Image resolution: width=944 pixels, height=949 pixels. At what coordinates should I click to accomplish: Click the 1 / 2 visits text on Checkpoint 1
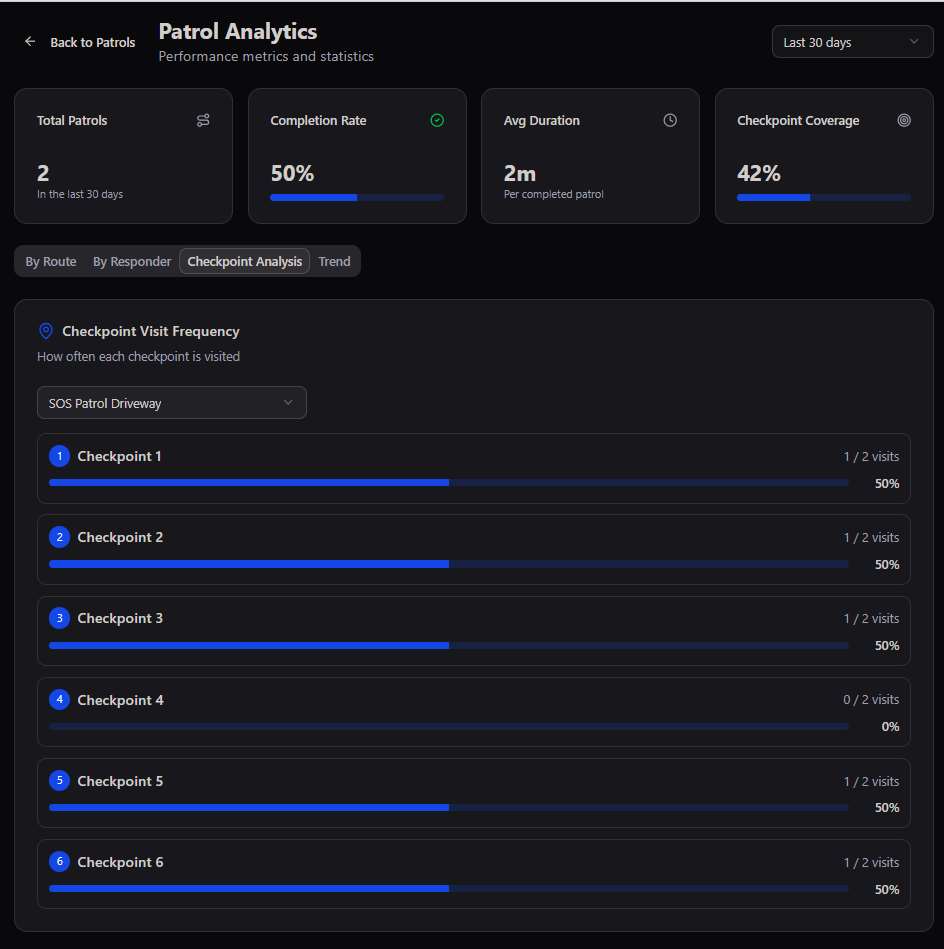point(871,456)
